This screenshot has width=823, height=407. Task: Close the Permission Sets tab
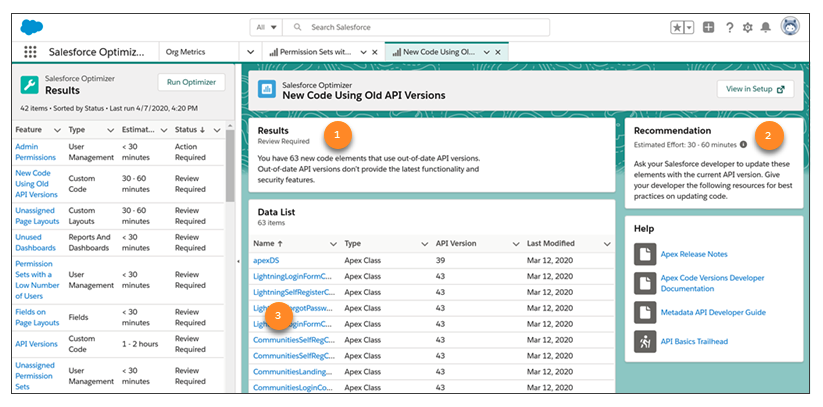click(375, 52)
